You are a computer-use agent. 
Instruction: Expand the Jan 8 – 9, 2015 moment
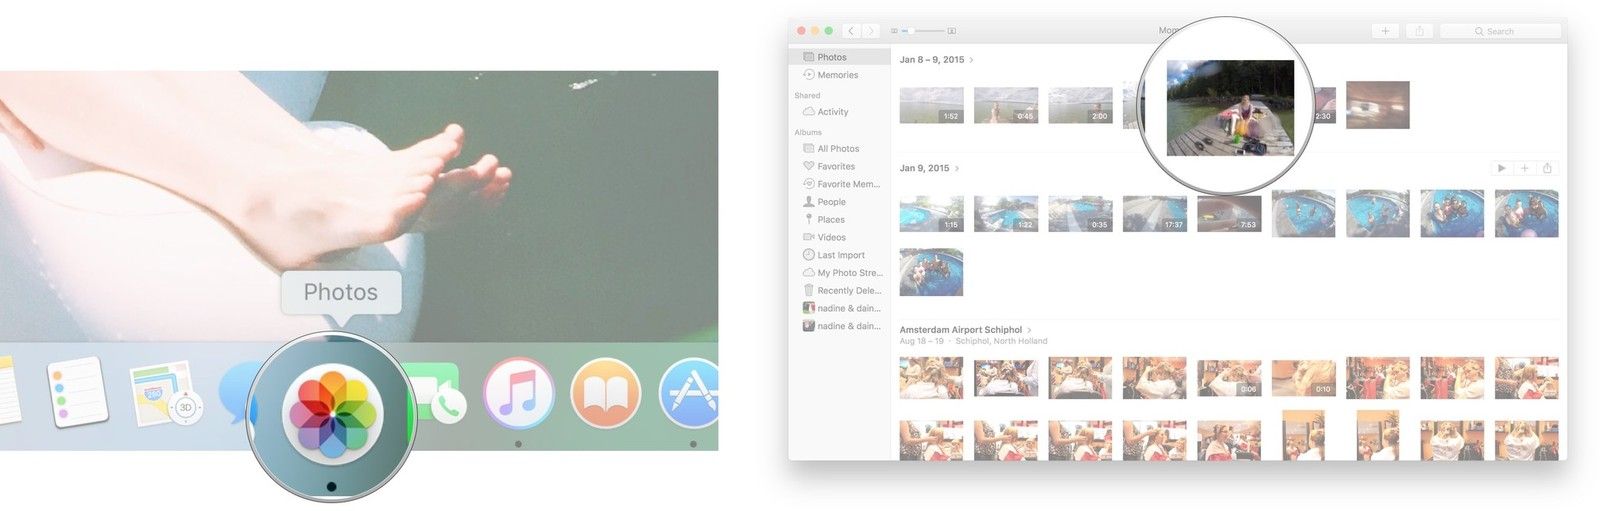click(971, 60)
